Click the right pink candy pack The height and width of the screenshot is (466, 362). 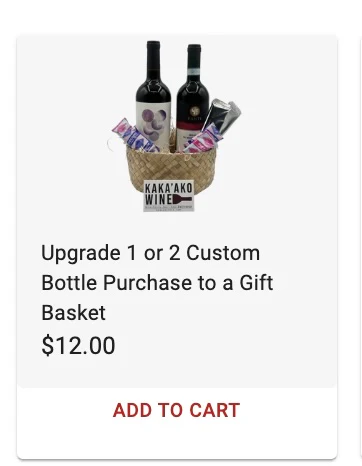203,139
